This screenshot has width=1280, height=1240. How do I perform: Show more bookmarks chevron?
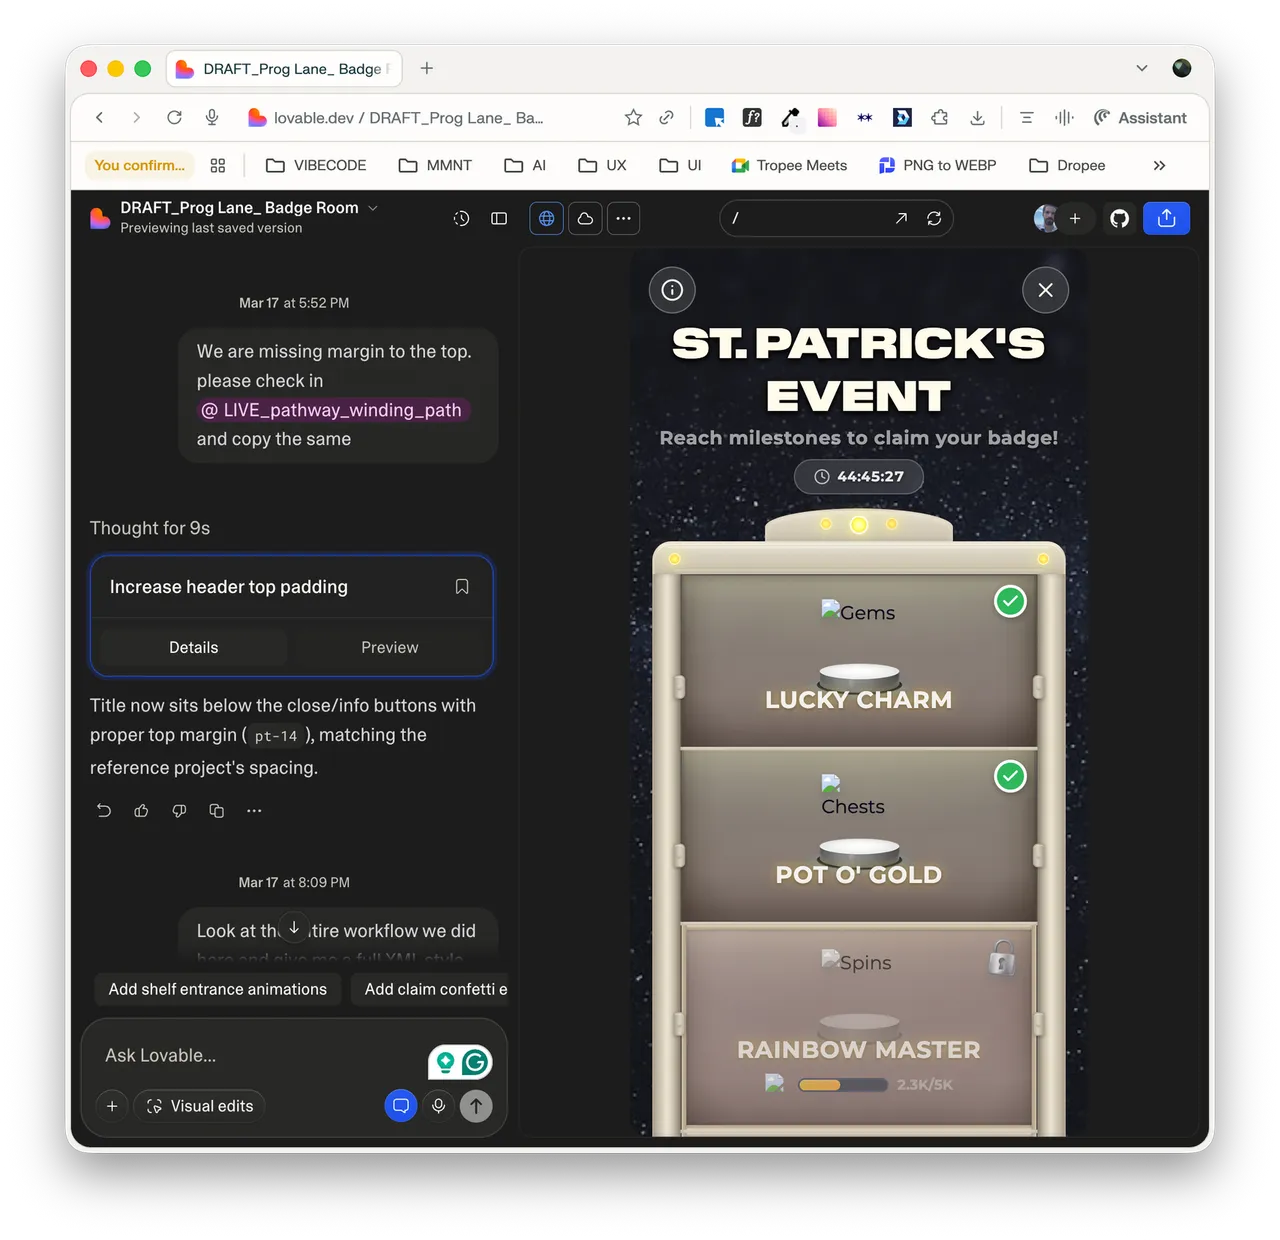pyautogui.click(x=1159, y=166)
